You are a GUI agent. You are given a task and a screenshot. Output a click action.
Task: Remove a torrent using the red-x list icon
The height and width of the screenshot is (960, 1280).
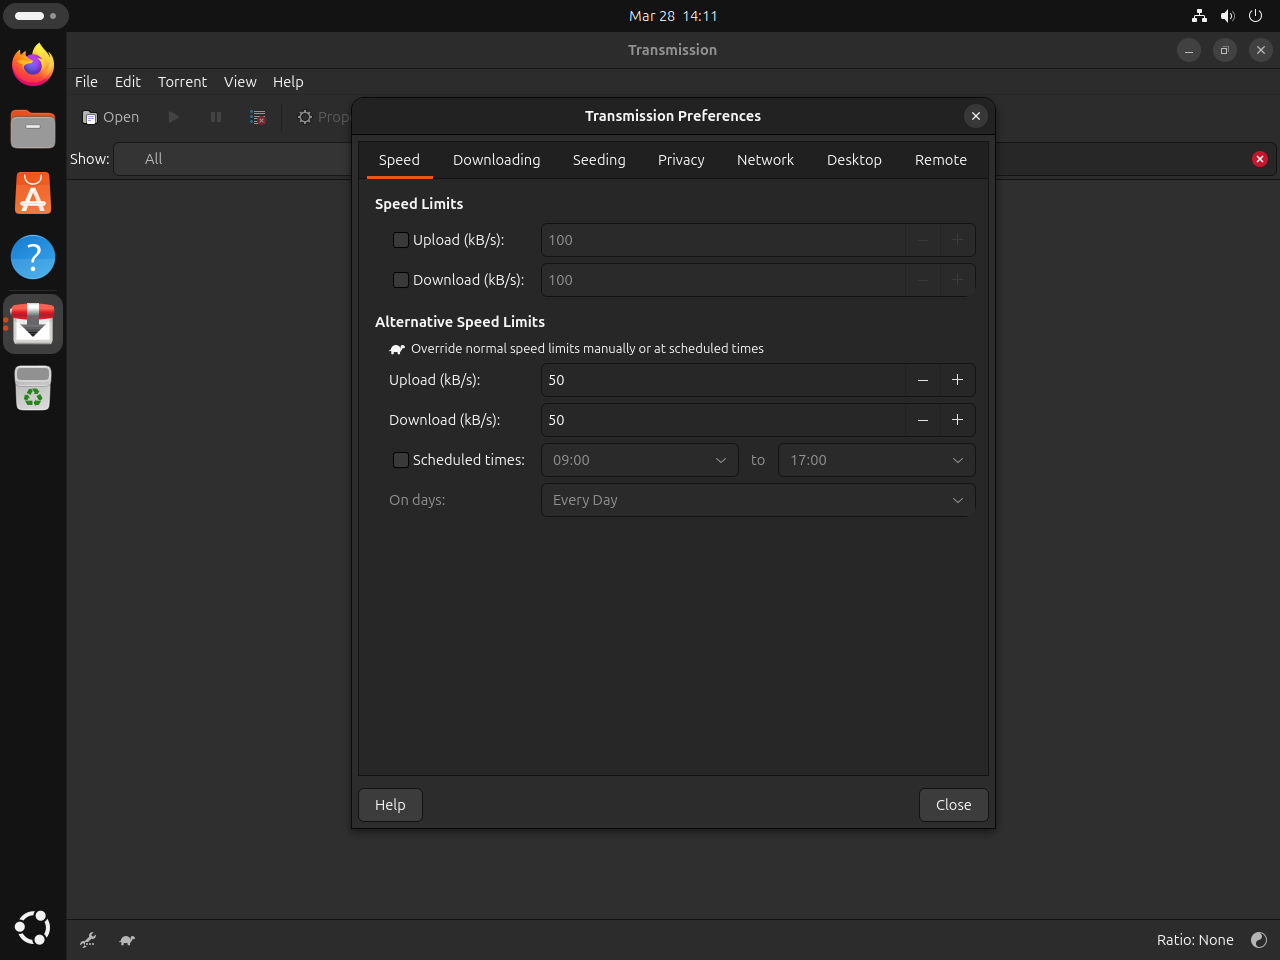257,117
